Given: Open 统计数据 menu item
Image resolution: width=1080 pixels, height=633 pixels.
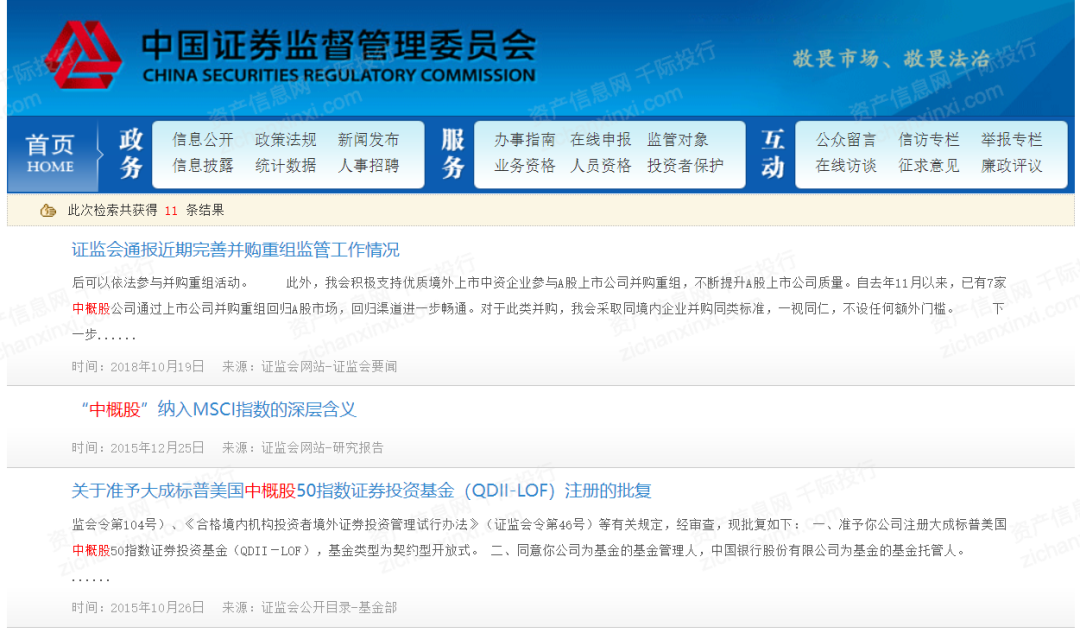Looking at the screenshot, I should click(285, 165).
